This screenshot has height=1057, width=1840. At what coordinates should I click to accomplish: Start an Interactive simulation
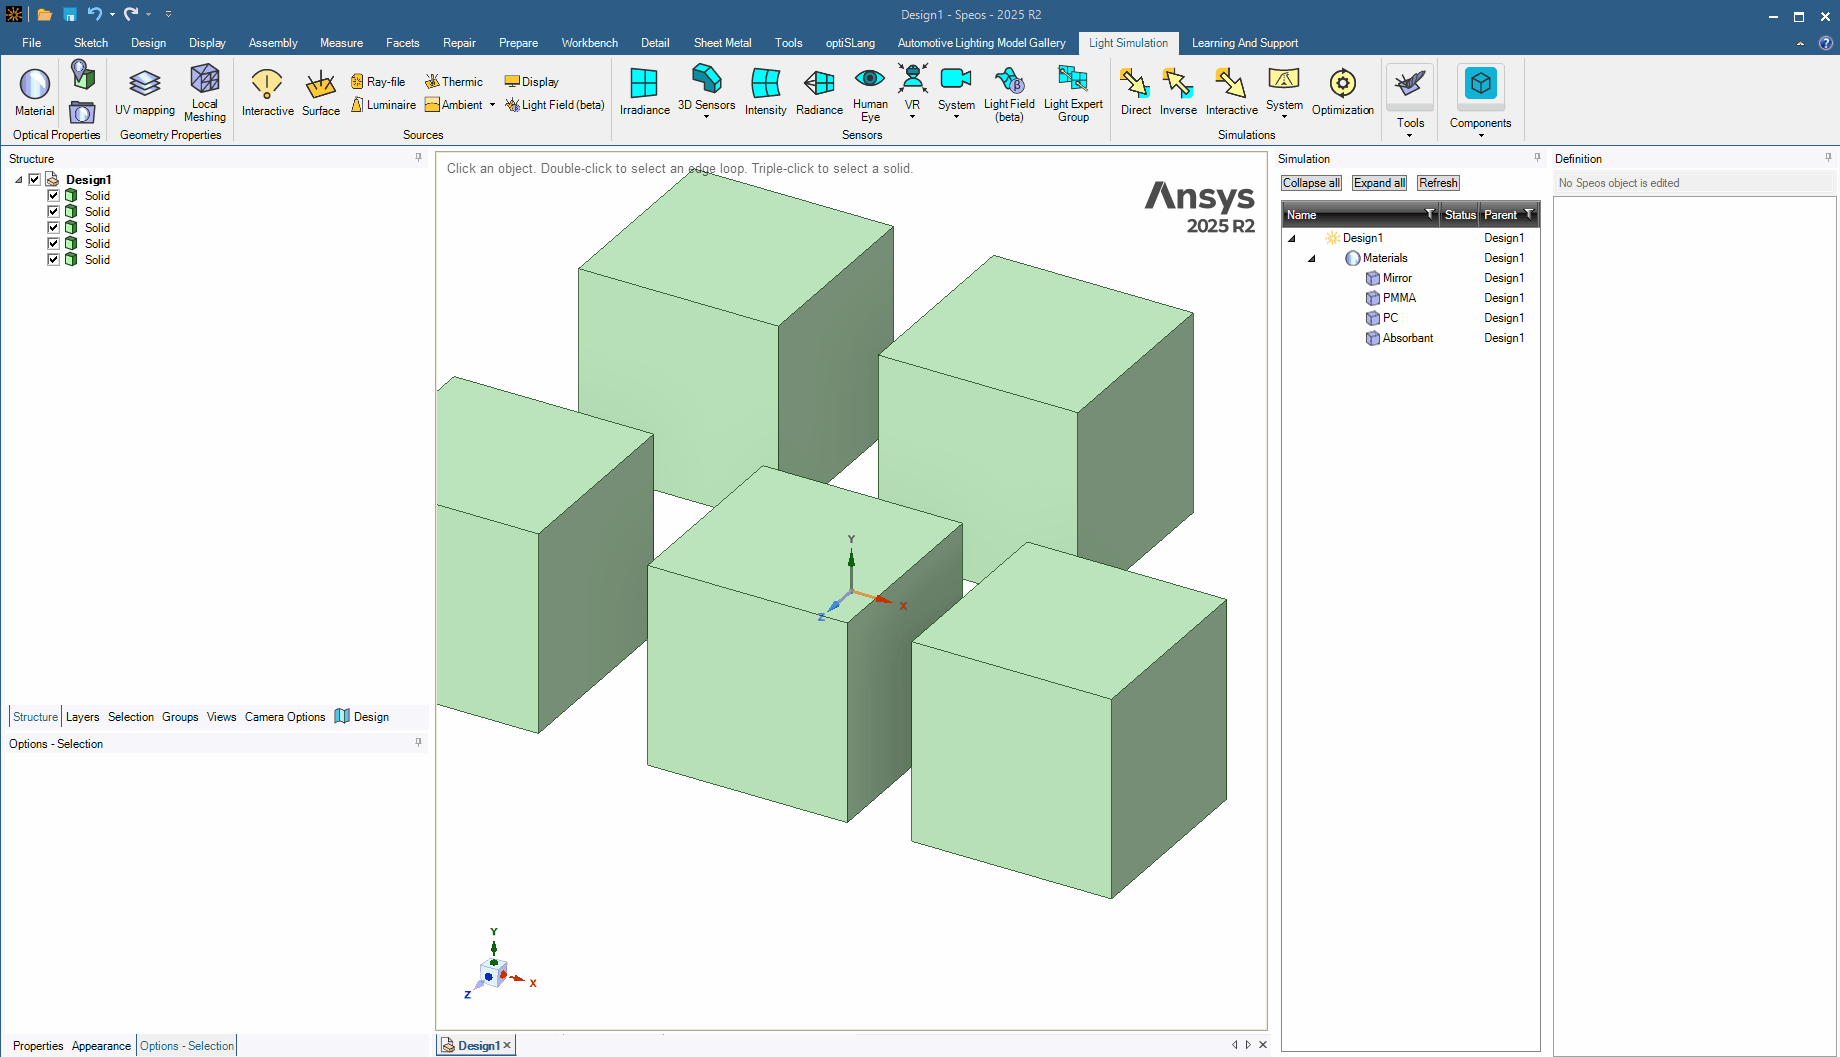(1231, 92)
